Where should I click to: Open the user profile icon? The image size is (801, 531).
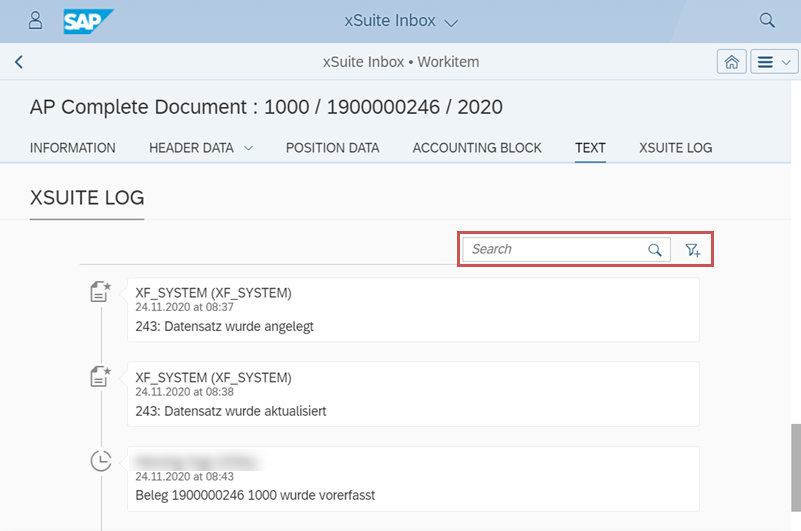[x=35, y=20]
